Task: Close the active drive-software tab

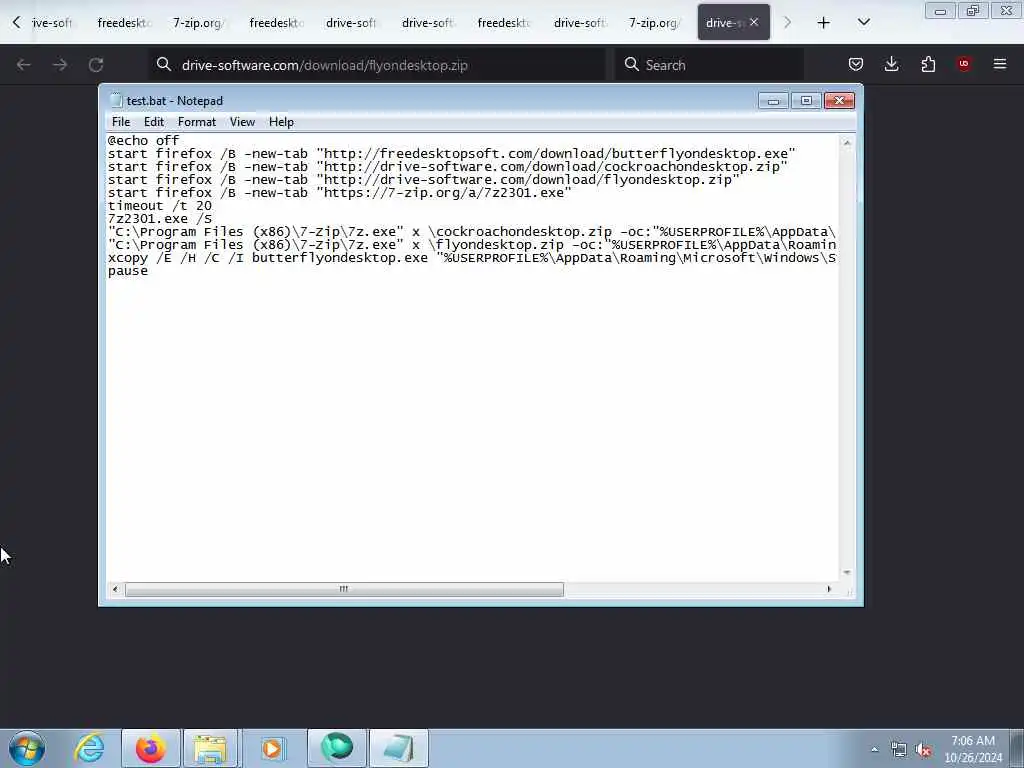Action: coord(754,22)
